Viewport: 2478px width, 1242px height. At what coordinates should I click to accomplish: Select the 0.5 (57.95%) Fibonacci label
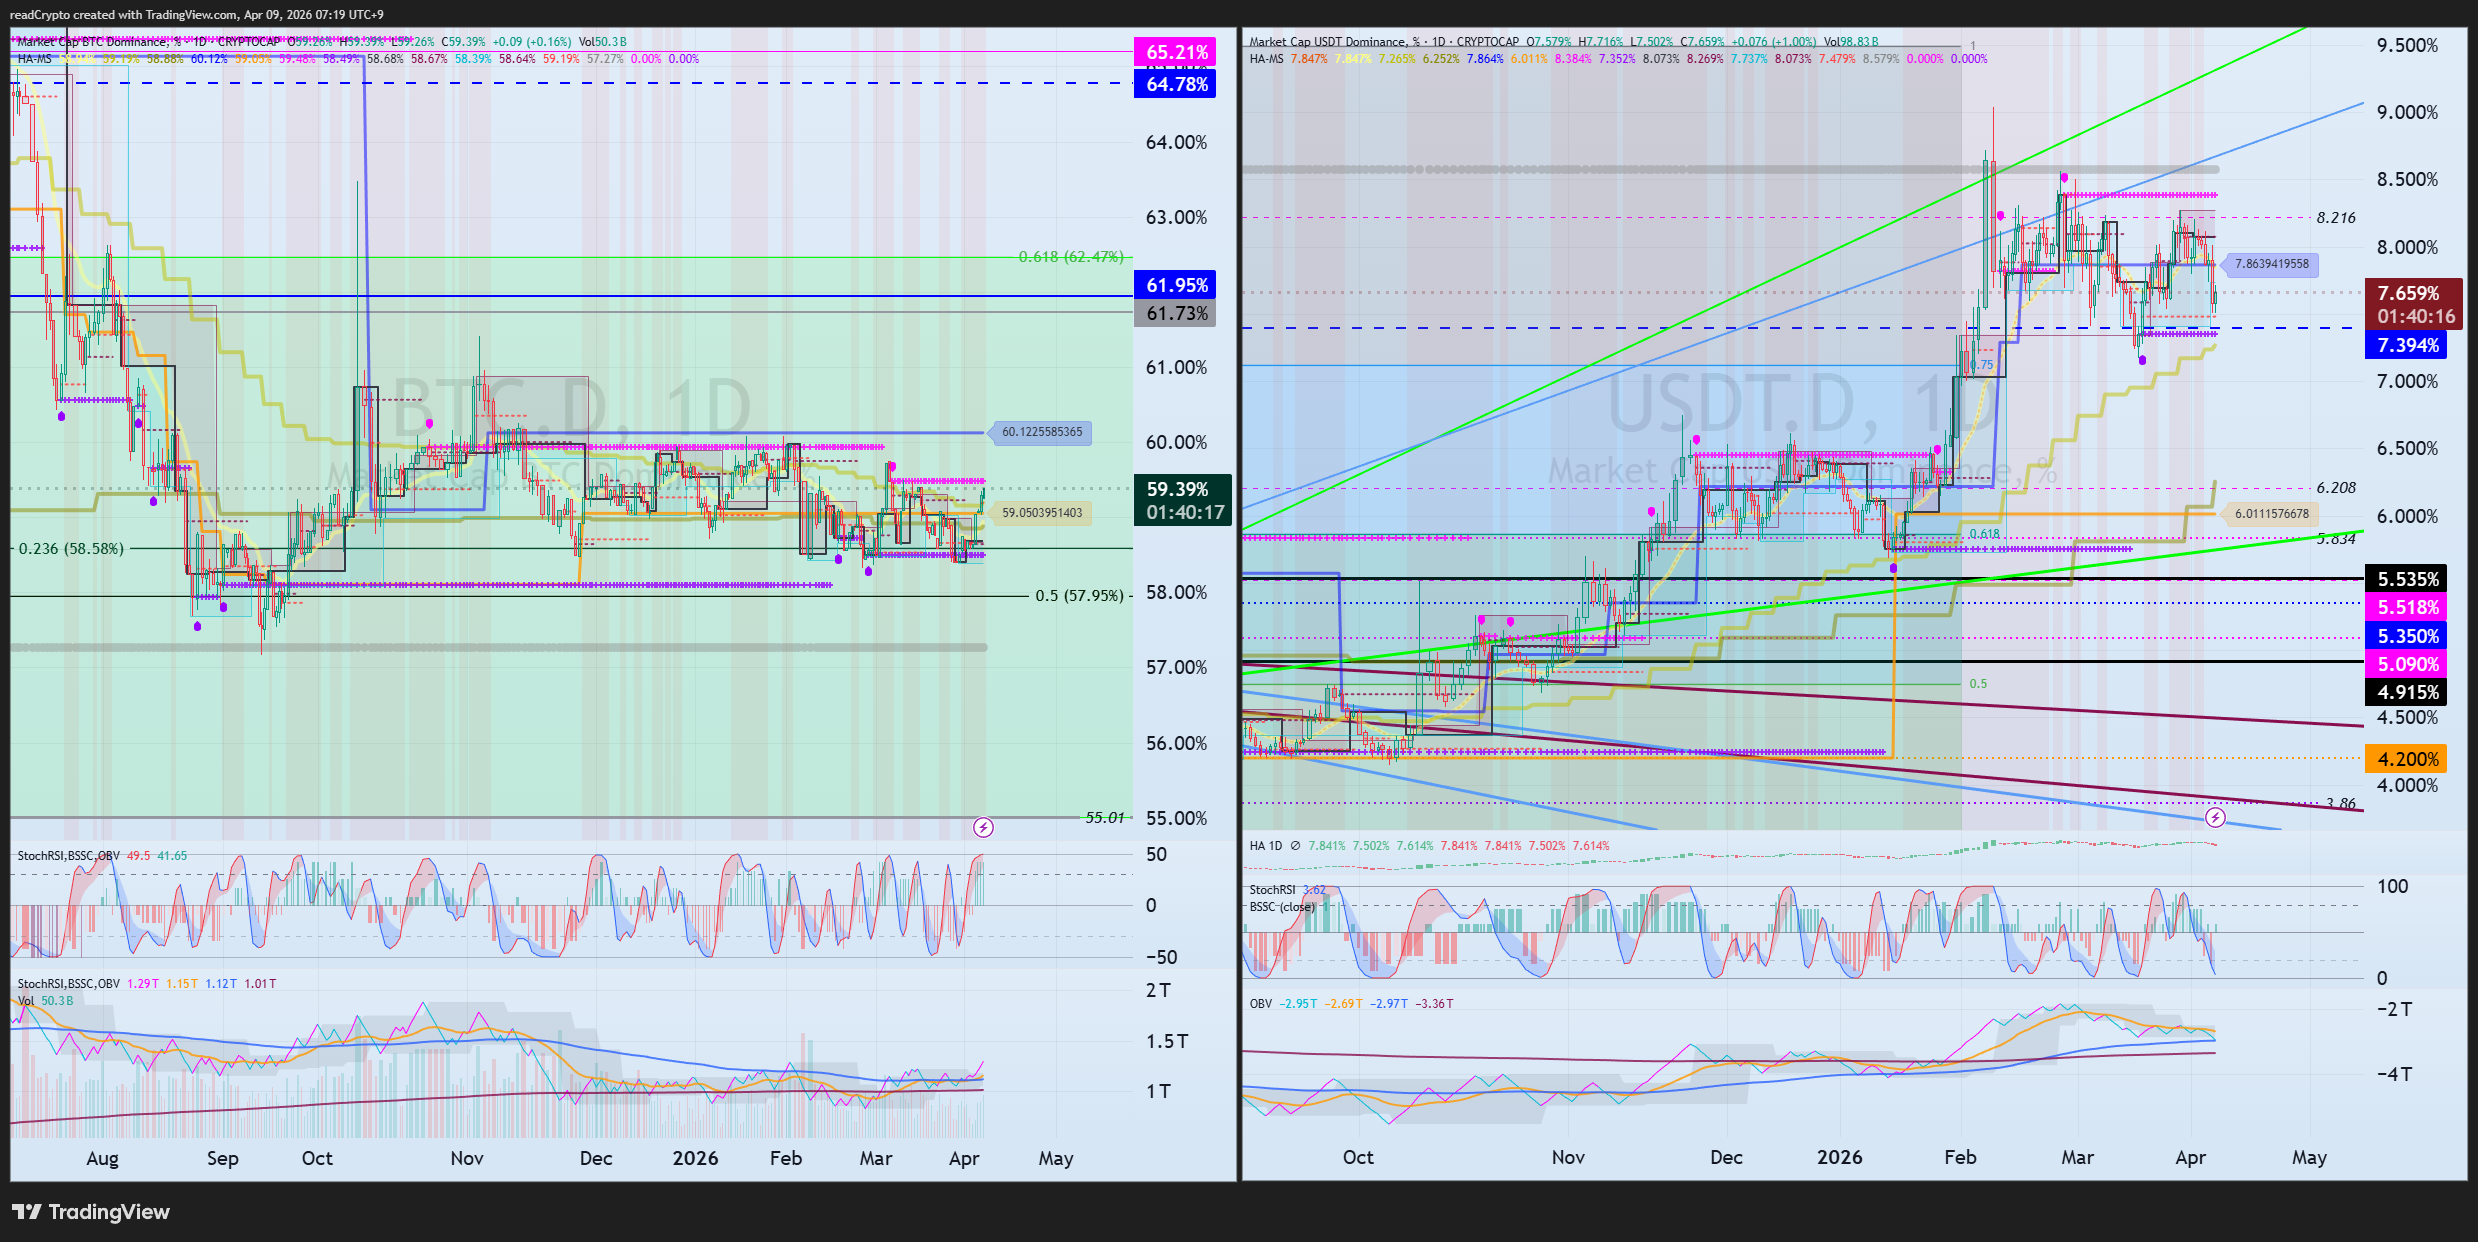1079,596
